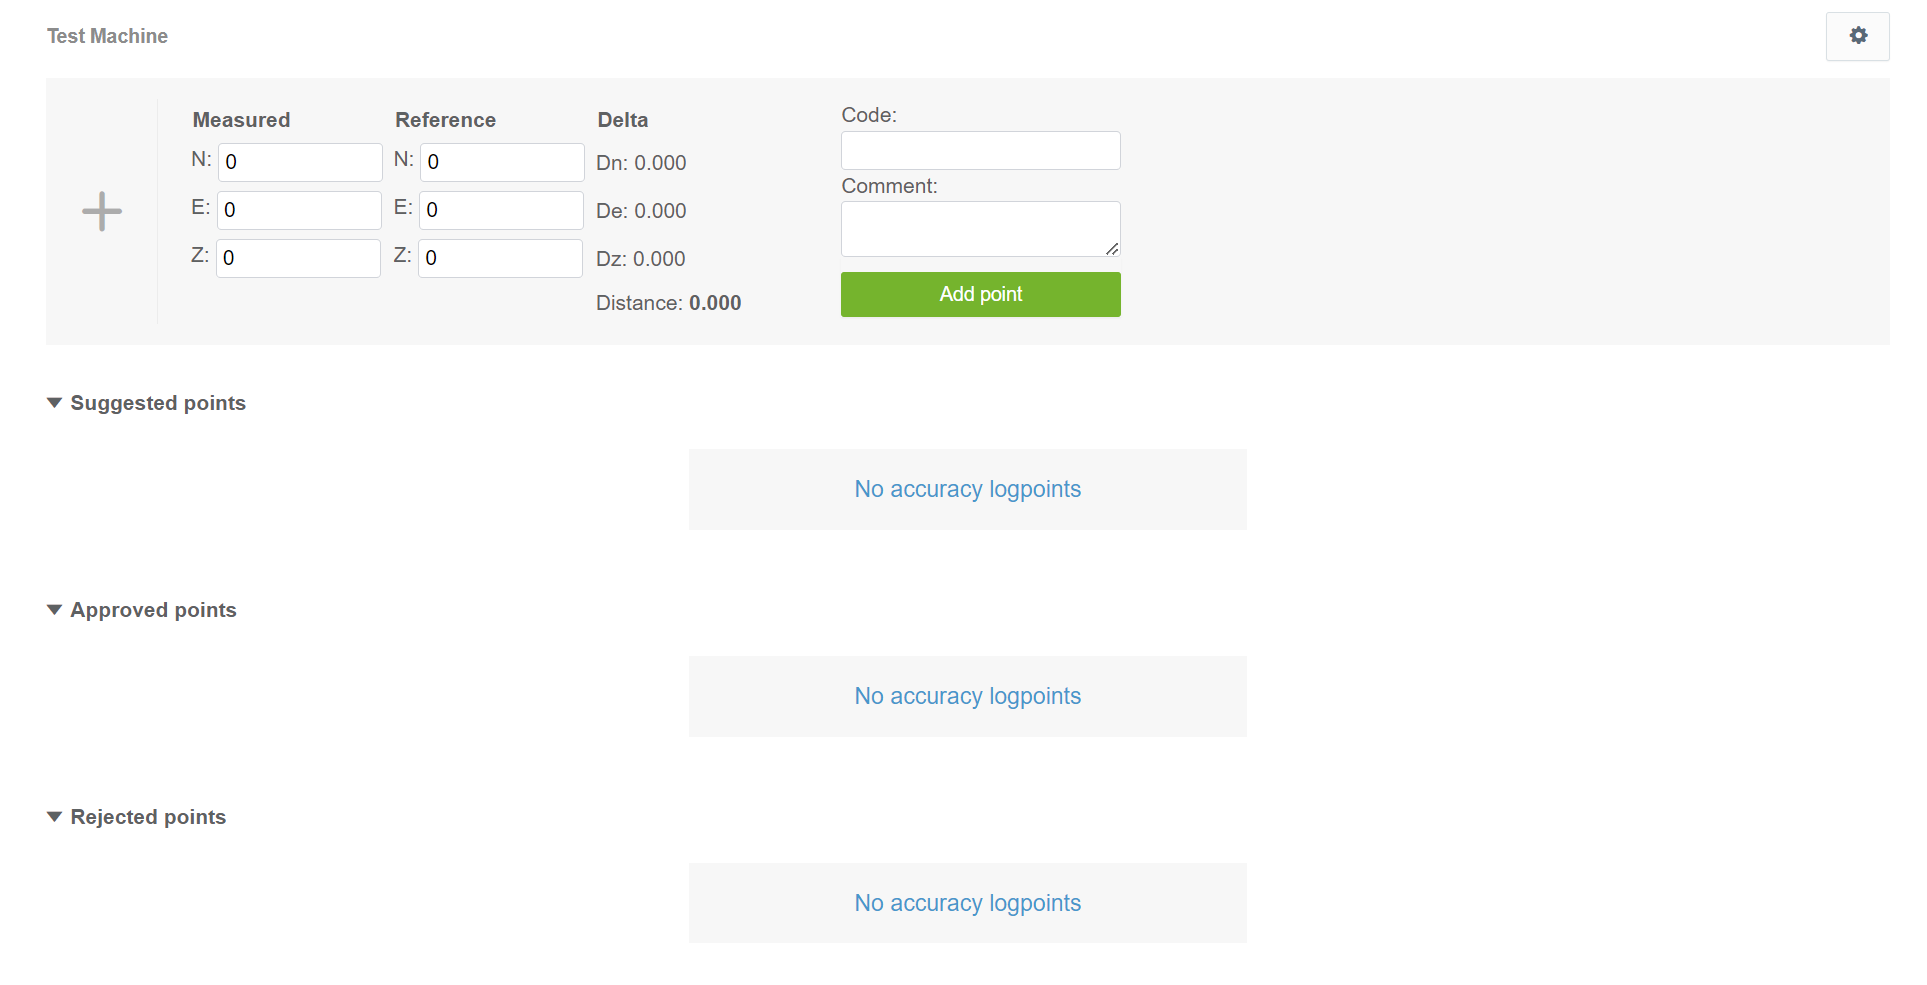
Task: Click into the Comment text area
Action: (x=980, y=229)
